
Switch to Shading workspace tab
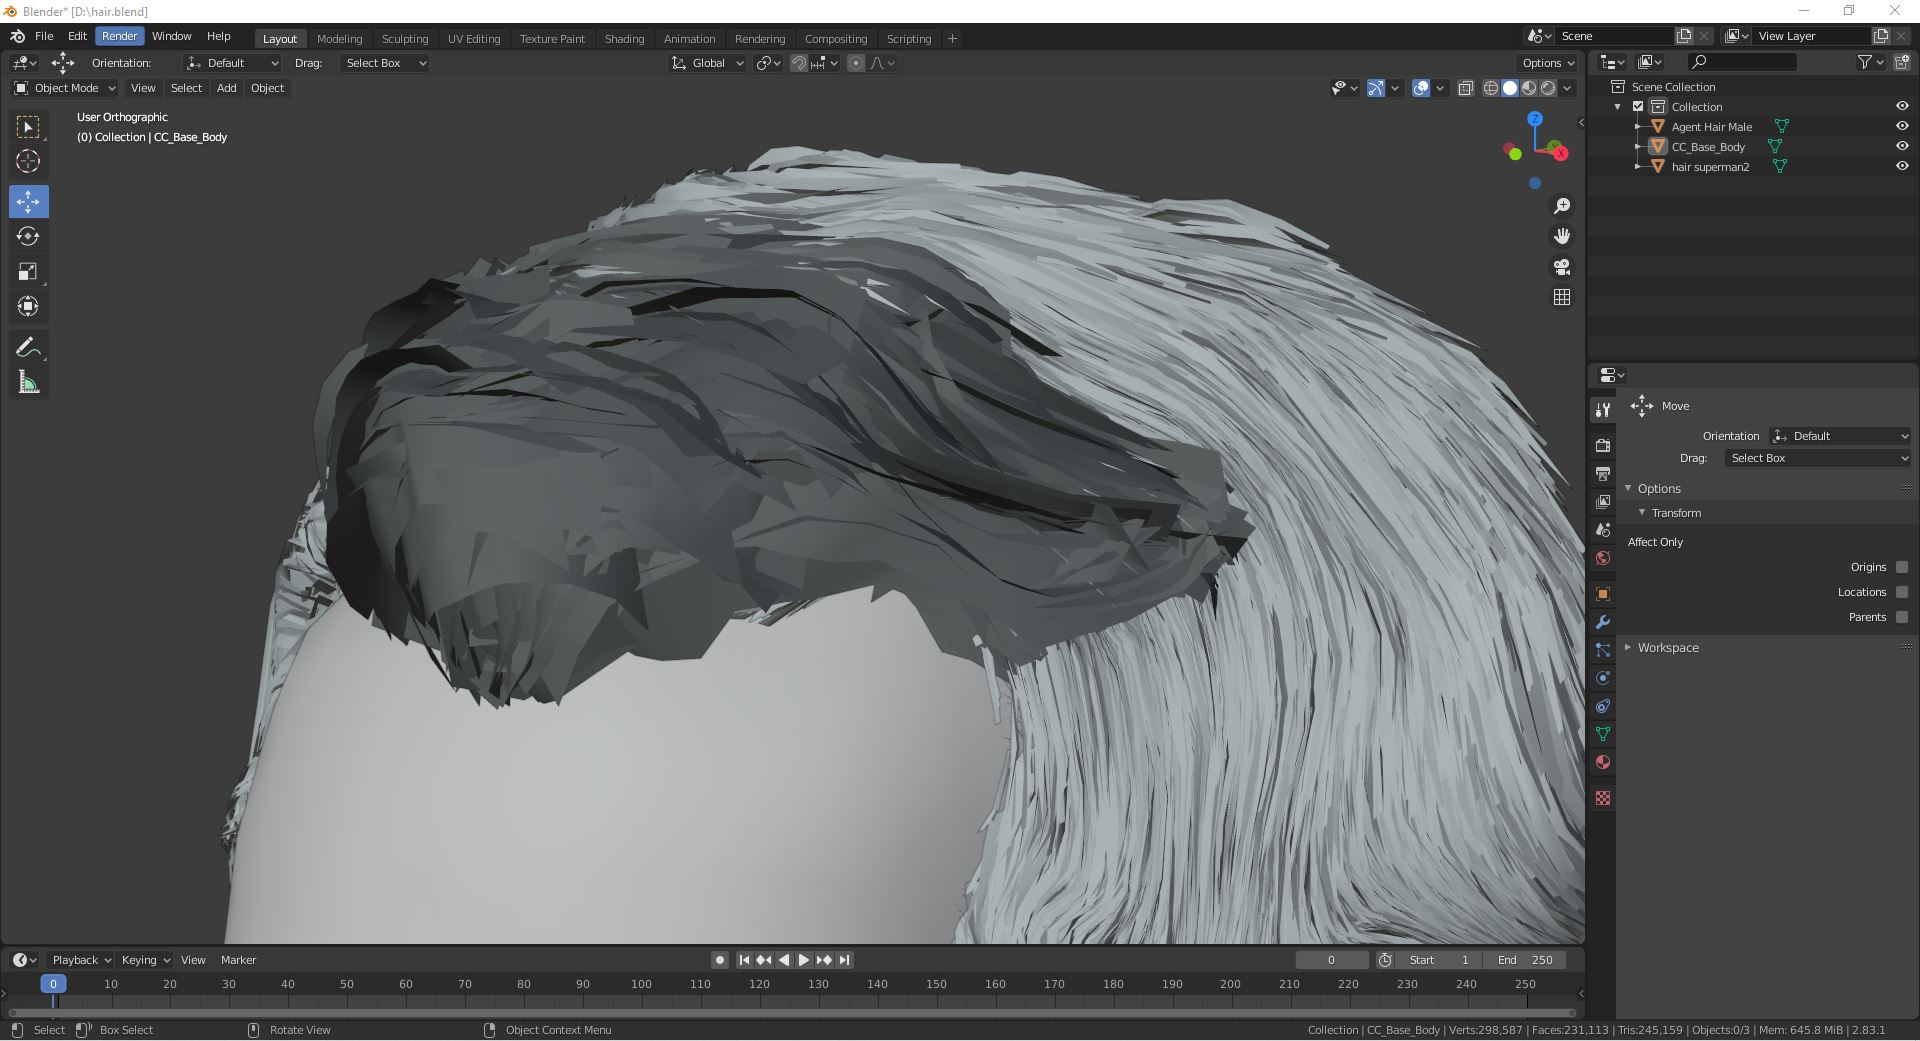click(624, 38)
